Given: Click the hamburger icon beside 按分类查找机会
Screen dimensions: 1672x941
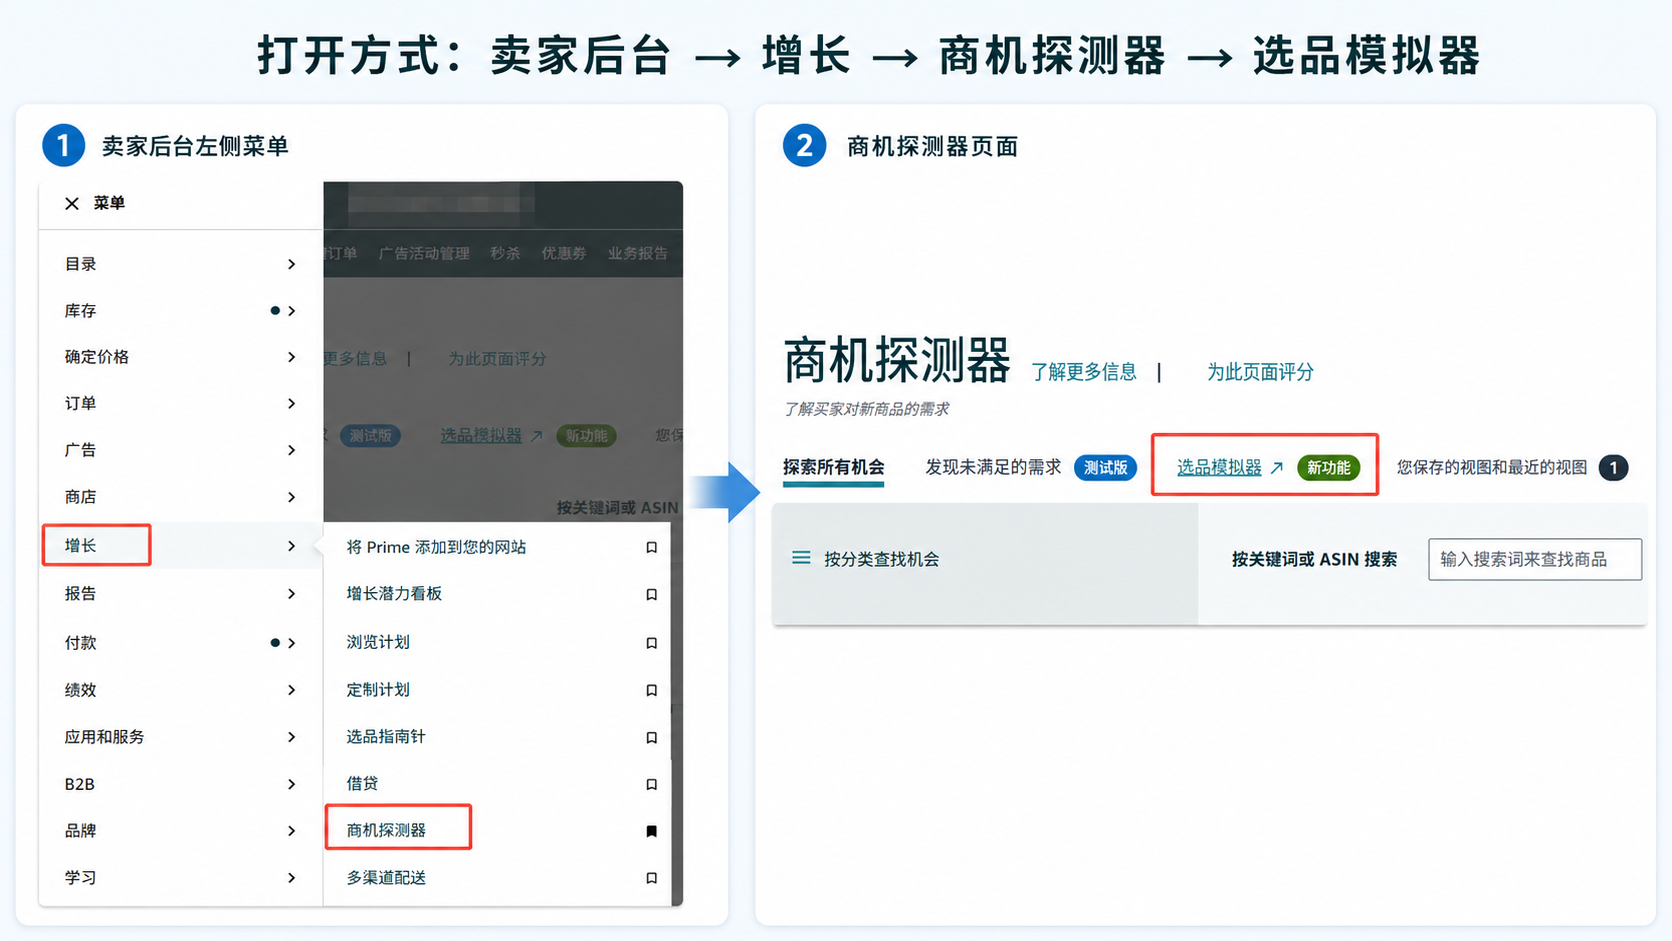Looking at the screenshot, I should pos(801,558).
